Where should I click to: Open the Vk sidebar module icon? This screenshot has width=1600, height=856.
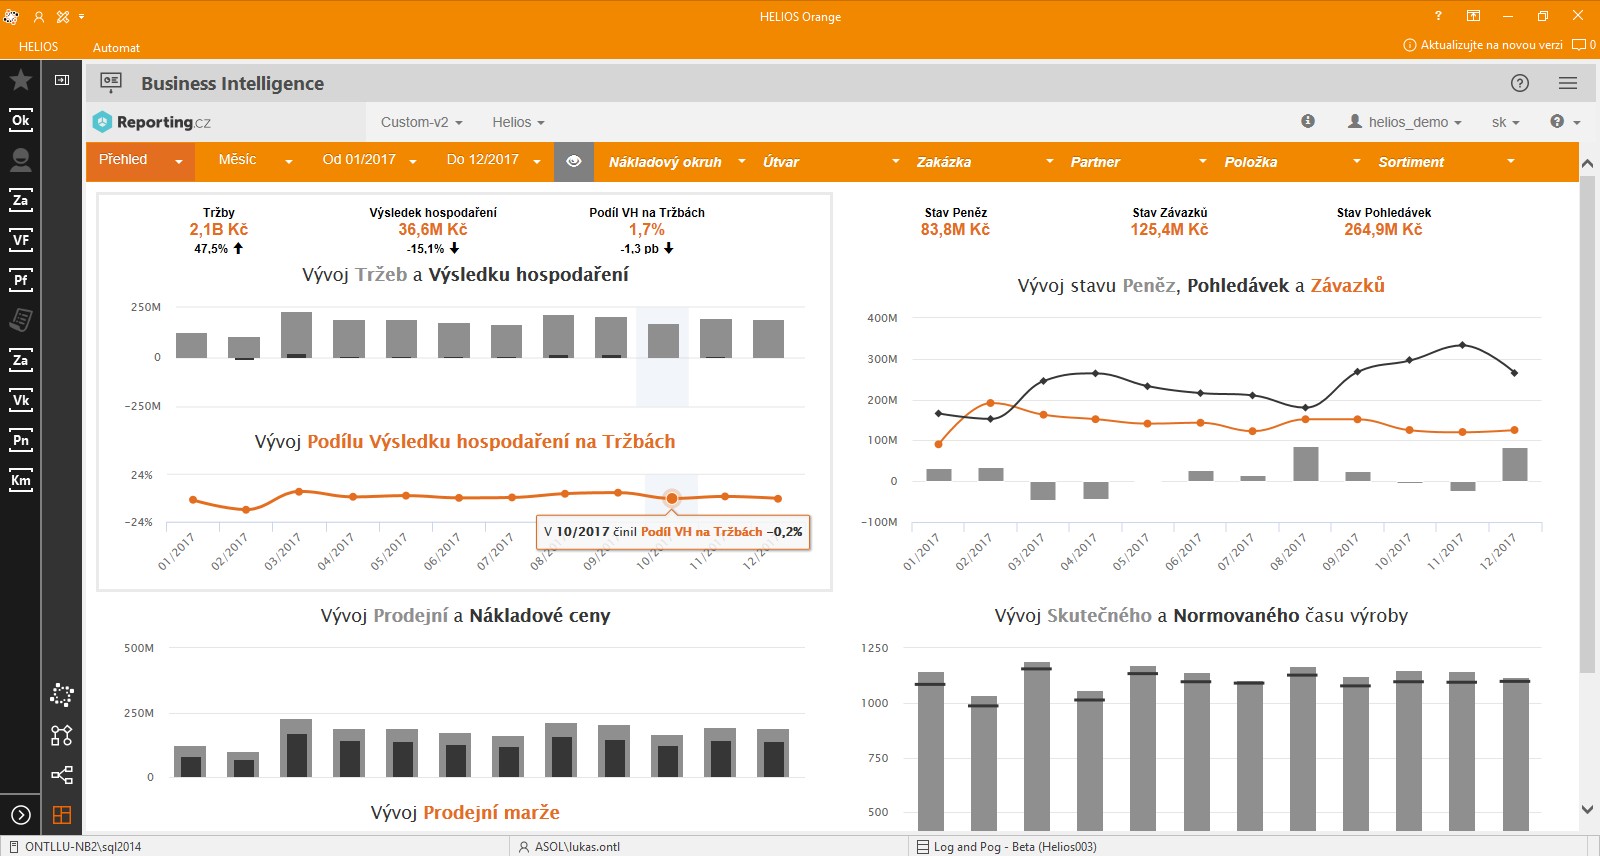pos(20,400)
